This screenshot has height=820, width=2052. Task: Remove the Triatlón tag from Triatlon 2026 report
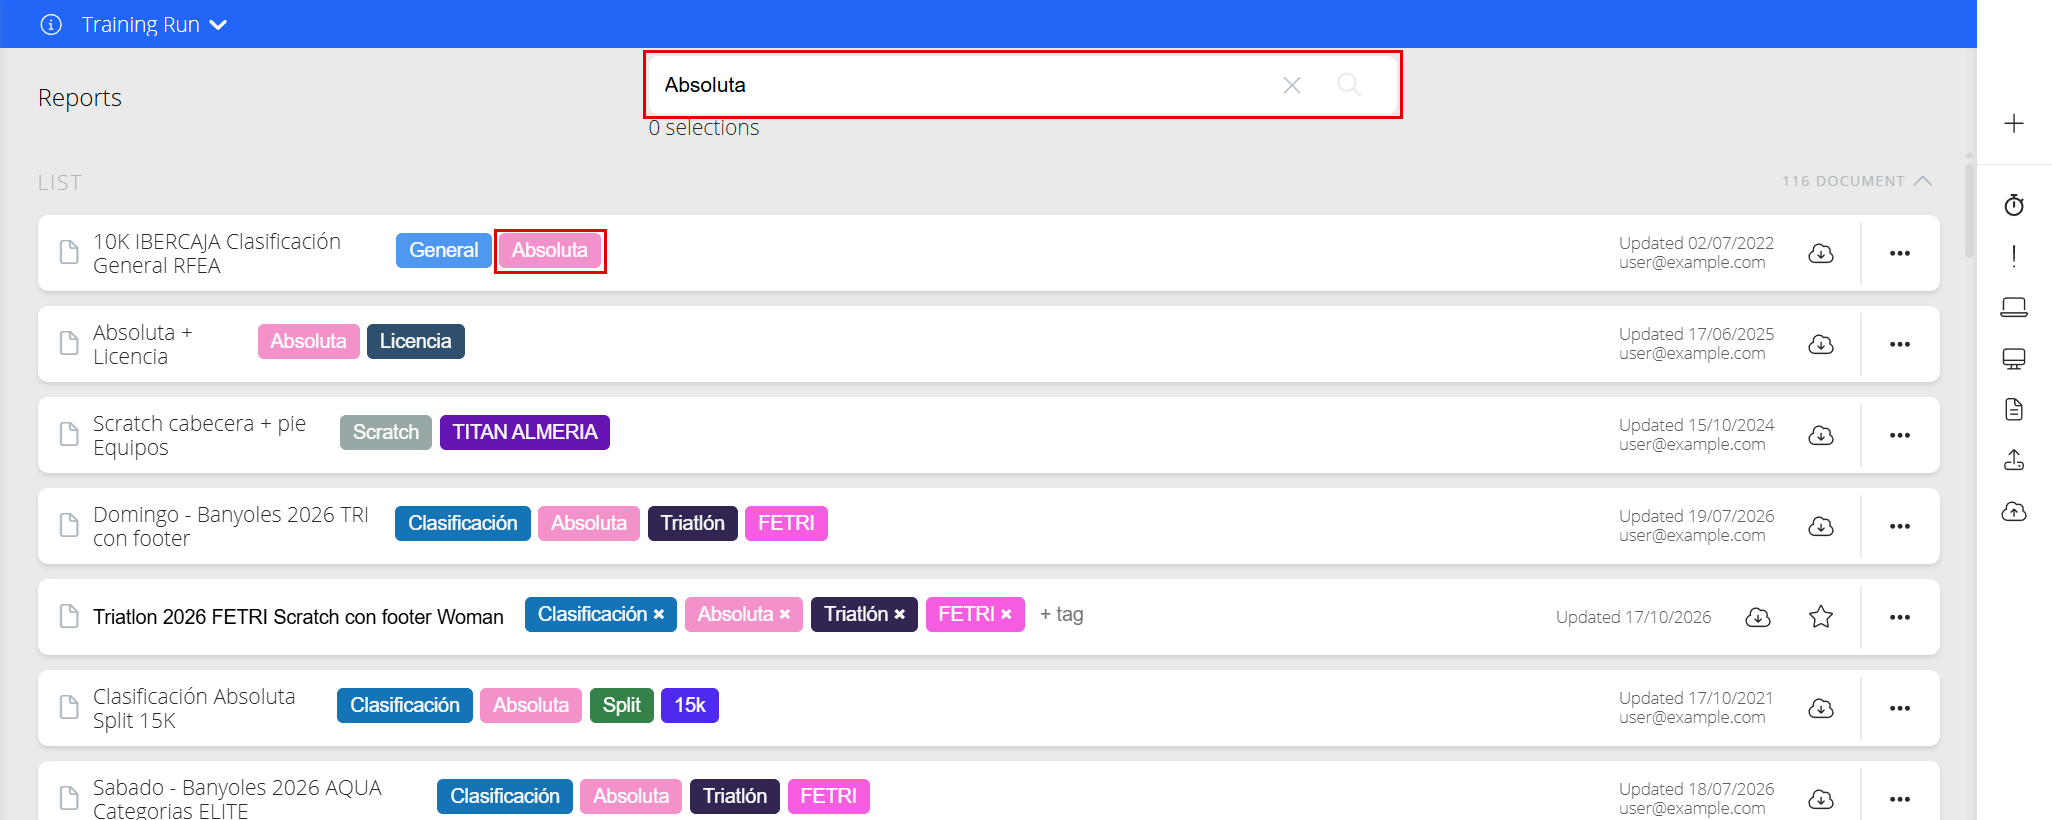tap(900, 614)
